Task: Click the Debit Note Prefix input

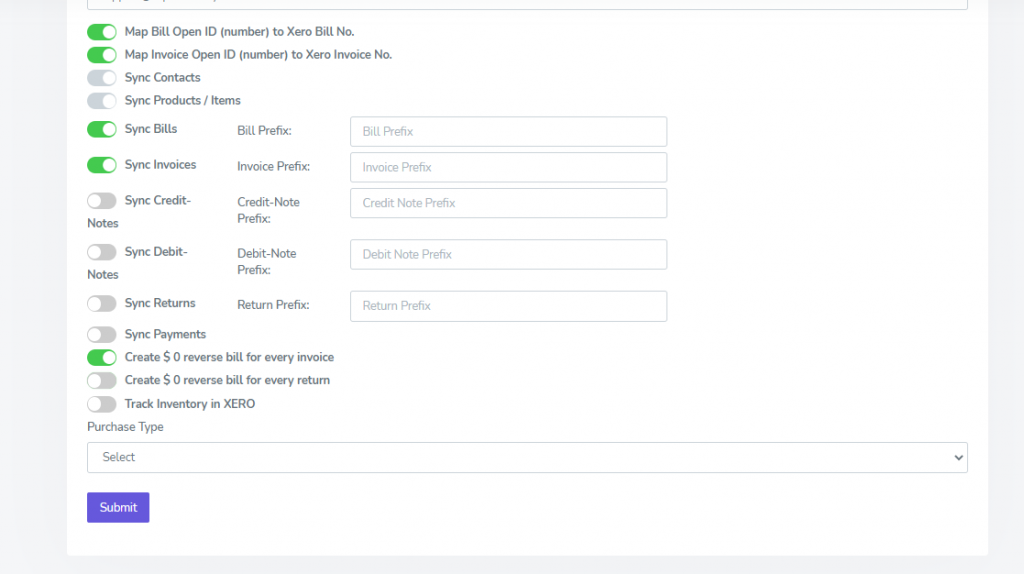Action: click(508, 254)
